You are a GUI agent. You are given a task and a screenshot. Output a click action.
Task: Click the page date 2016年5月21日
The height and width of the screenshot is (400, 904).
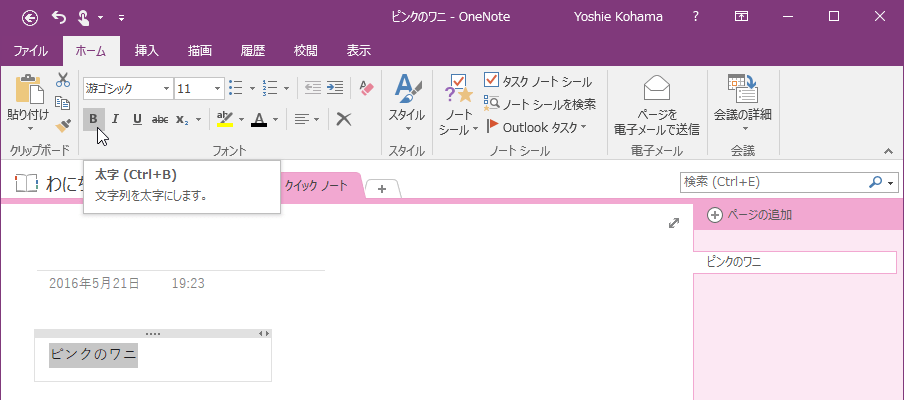coord(94,284)
